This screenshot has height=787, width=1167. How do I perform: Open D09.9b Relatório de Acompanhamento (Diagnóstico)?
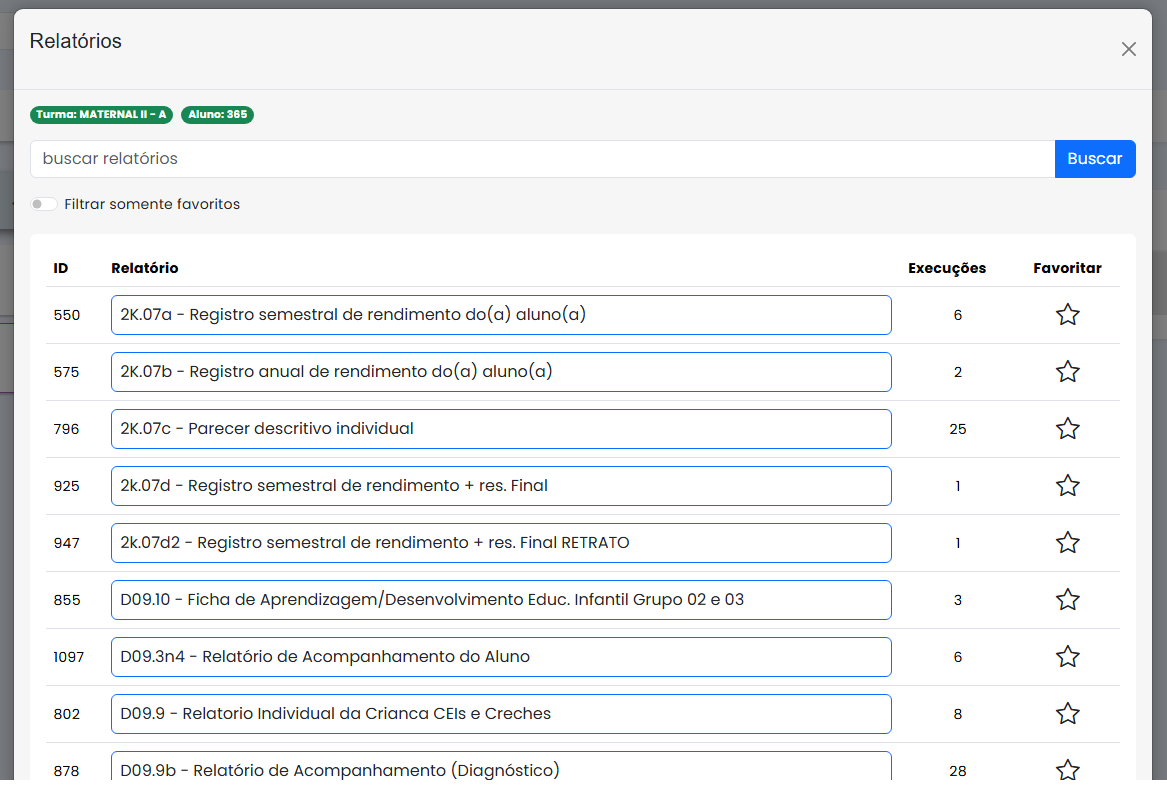[501, 767]
